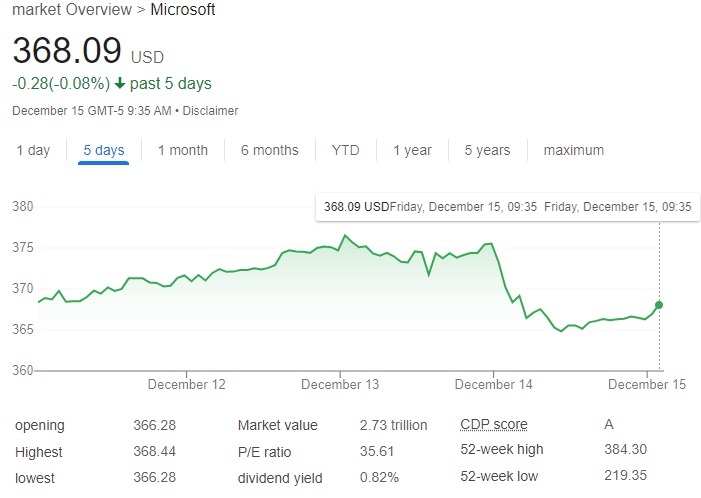The image size is (701, 498).
Task: Click the Market value 2.73 trillion
Action: (393, 425)
